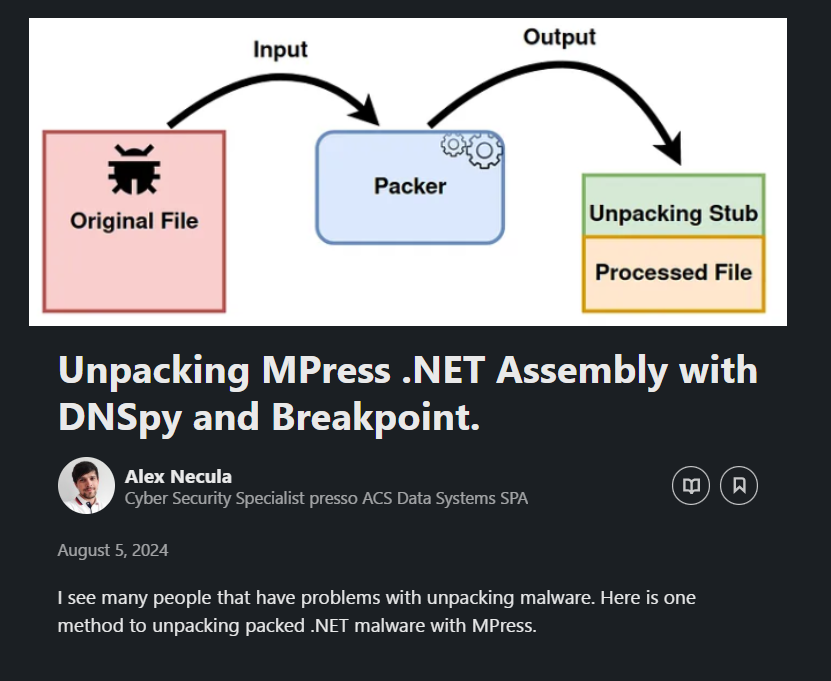Click the Output arrow label
This screenshot has width=831, height=681.
[559, 37]
